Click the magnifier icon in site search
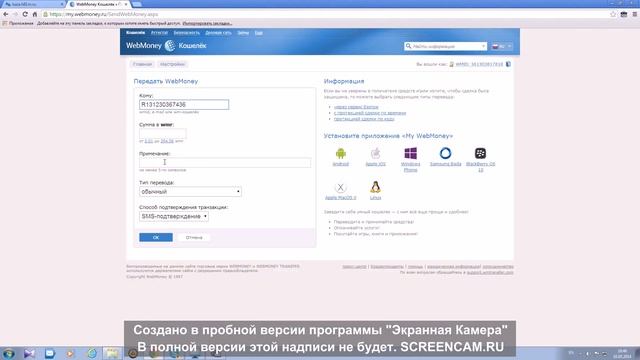This screenshot has width=640, height=360. click(408, 46)
